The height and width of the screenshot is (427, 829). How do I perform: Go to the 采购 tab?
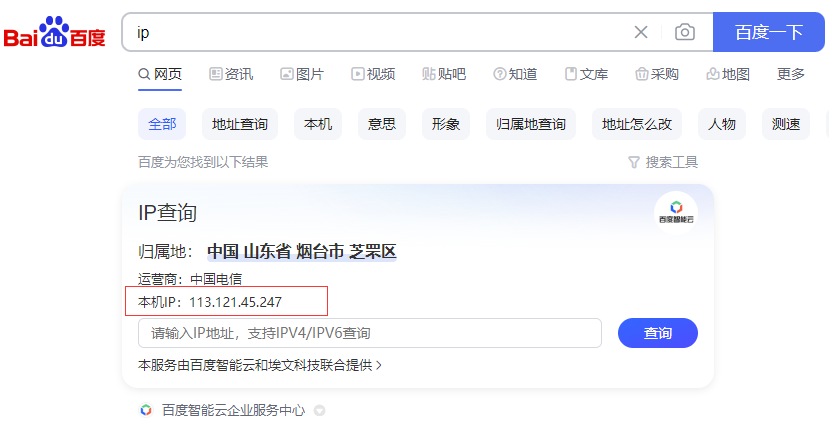pyautogui.click(x=657, y=74)
